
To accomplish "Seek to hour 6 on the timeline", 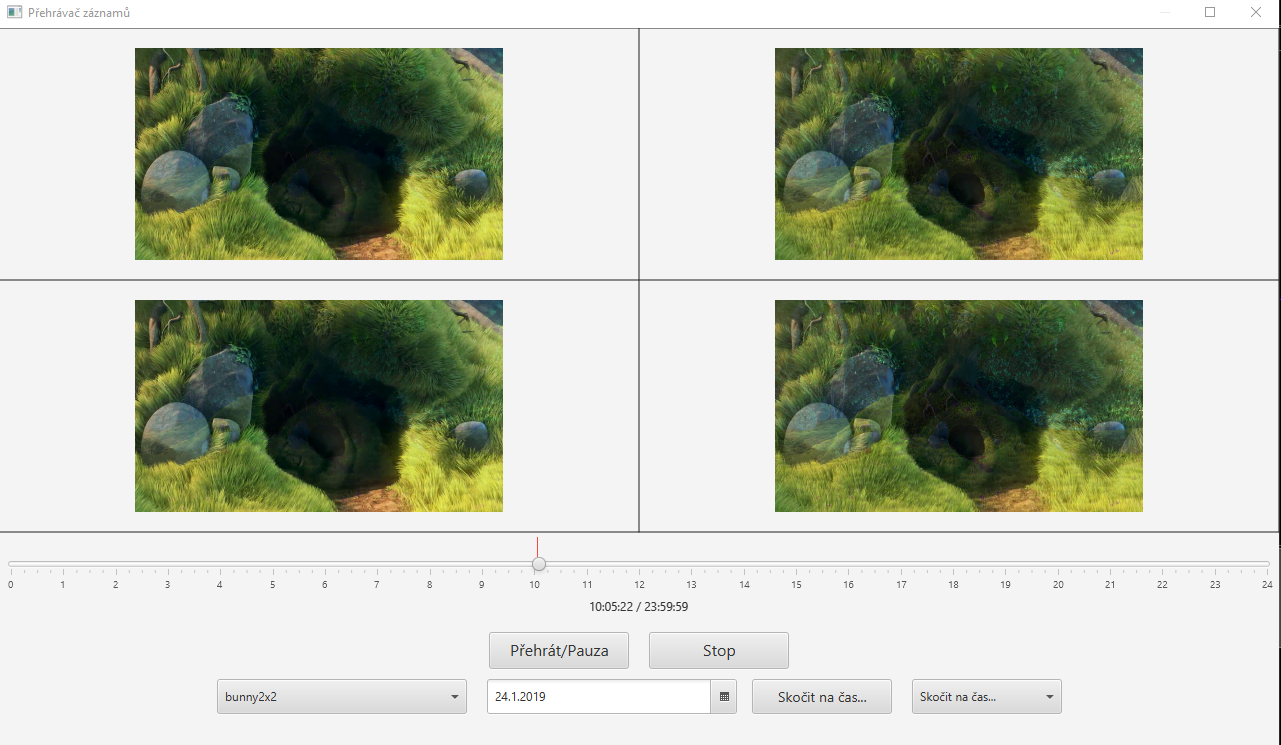I will coord(325,564).
